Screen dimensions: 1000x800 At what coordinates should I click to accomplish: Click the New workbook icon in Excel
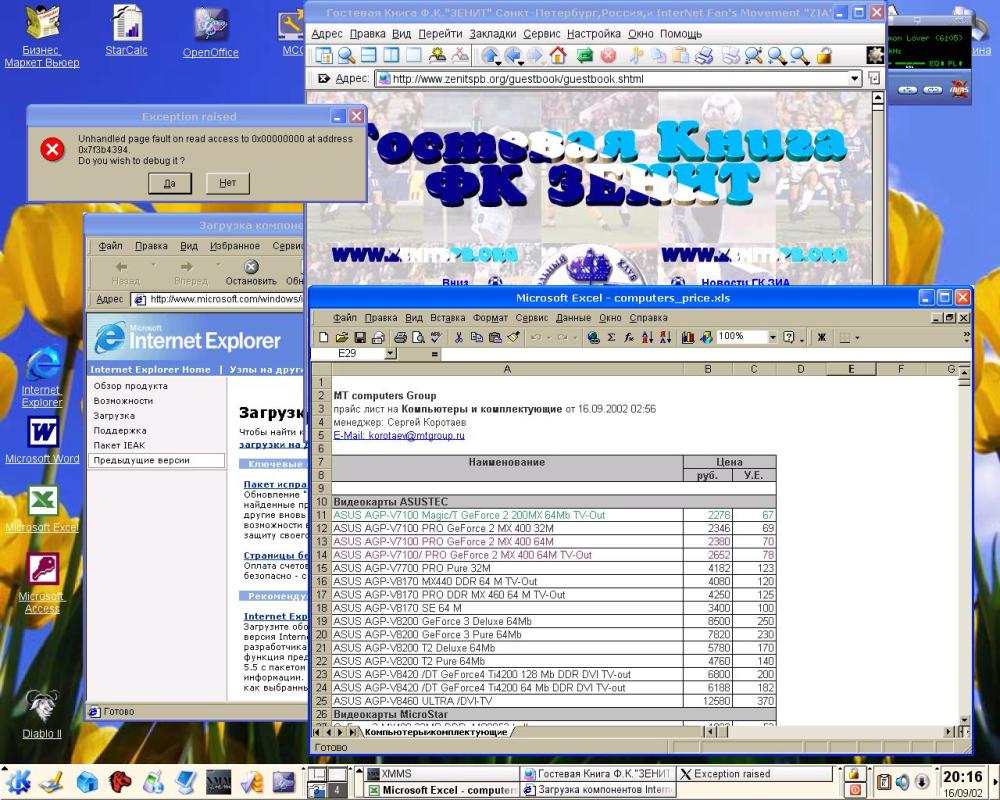[323, 337]
